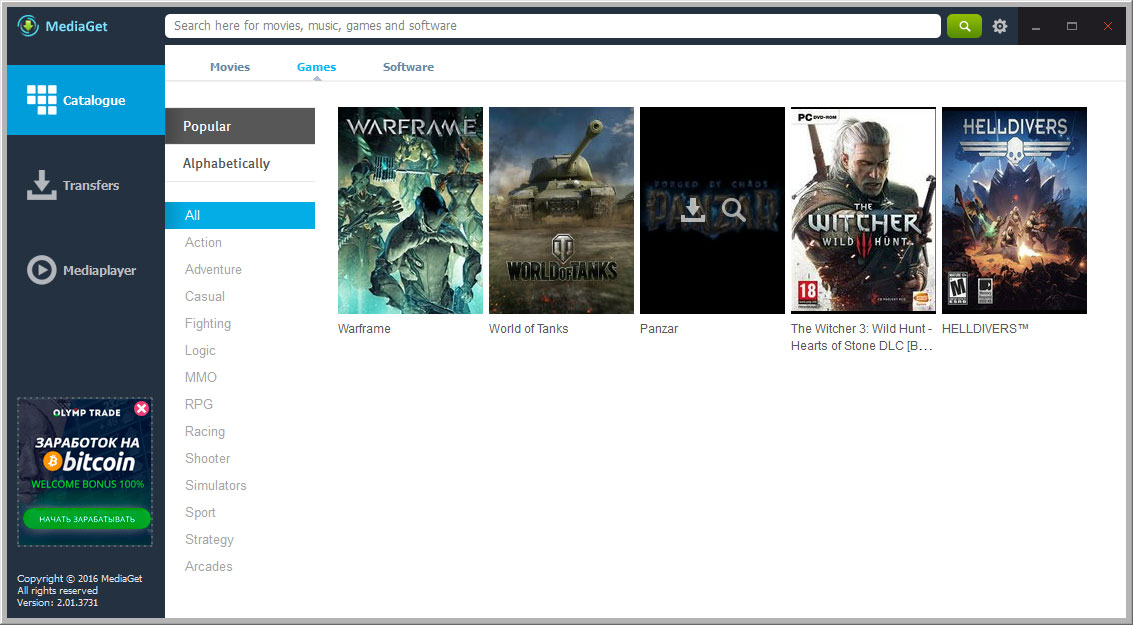Click the green search button

[x=964, y=26]
